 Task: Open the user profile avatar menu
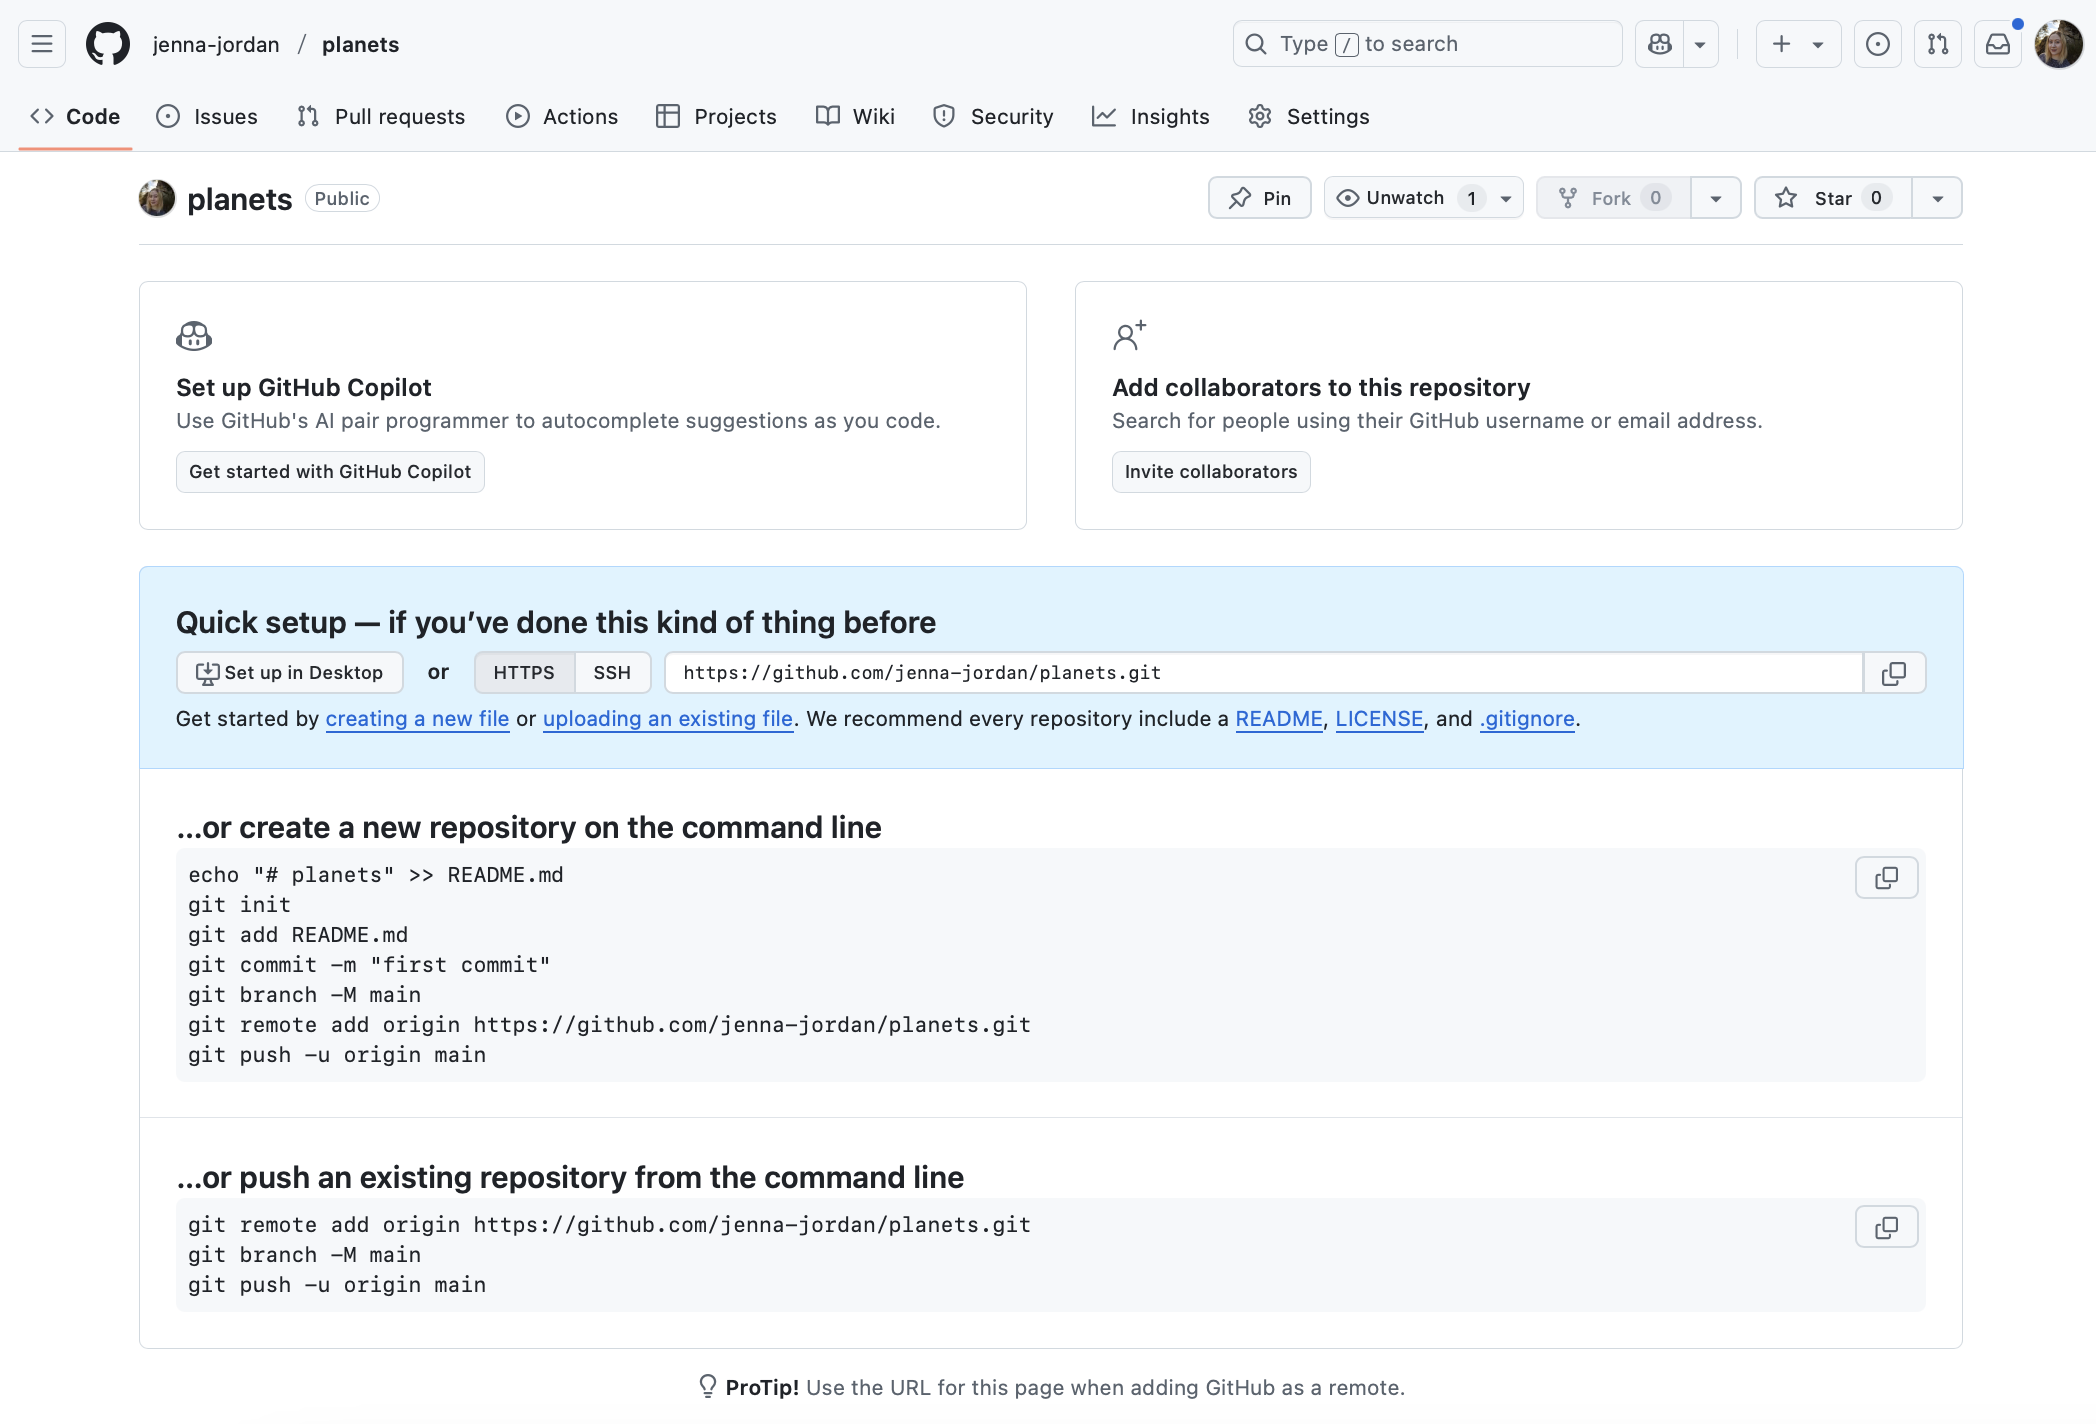(2059, 44)
